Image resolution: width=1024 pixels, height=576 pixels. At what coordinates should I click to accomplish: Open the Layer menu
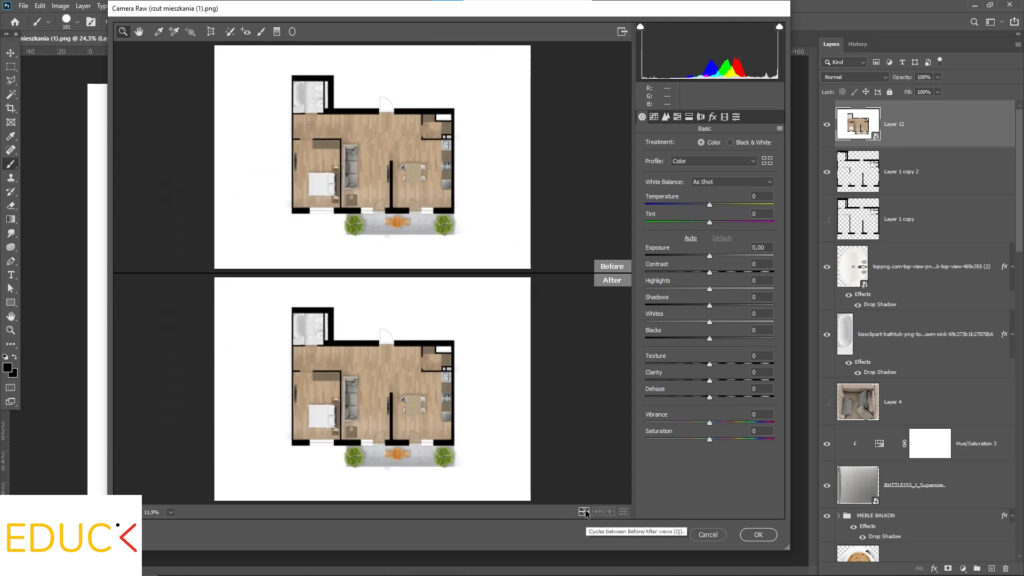[x=81, y=5]
